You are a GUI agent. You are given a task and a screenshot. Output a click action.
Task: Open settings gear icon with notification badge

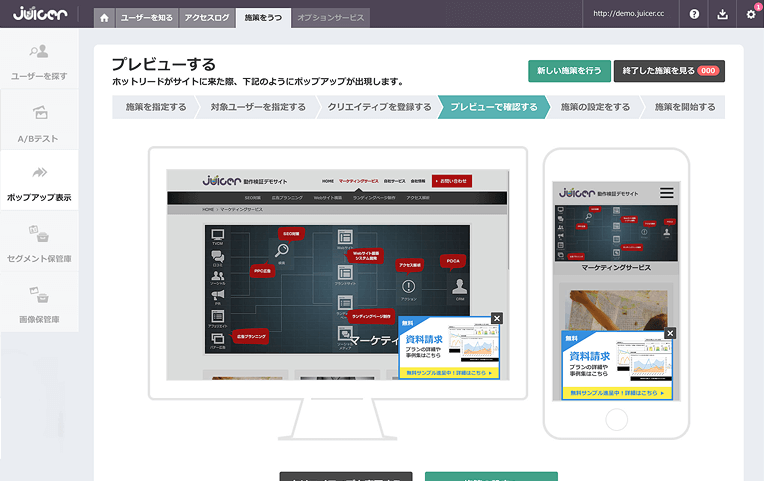click(x=750, y=14)
